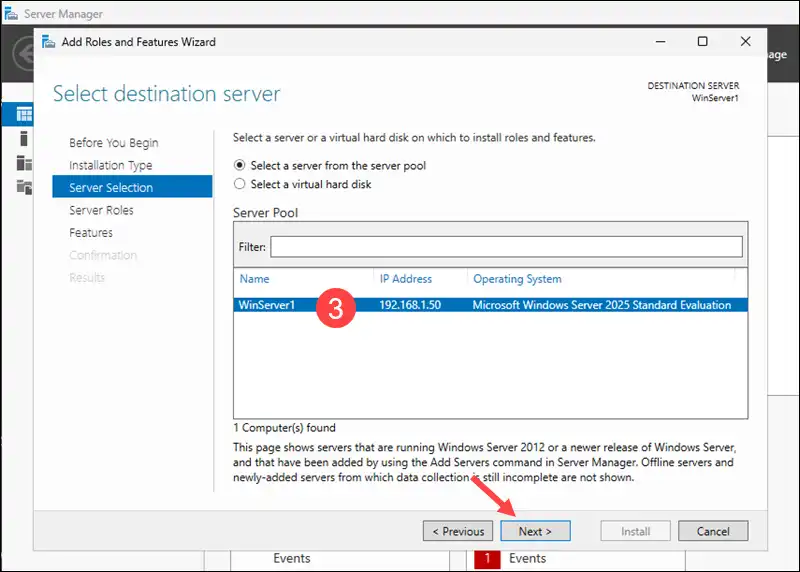Click the Previous button

pyautogui.click(x=458, y=531)
